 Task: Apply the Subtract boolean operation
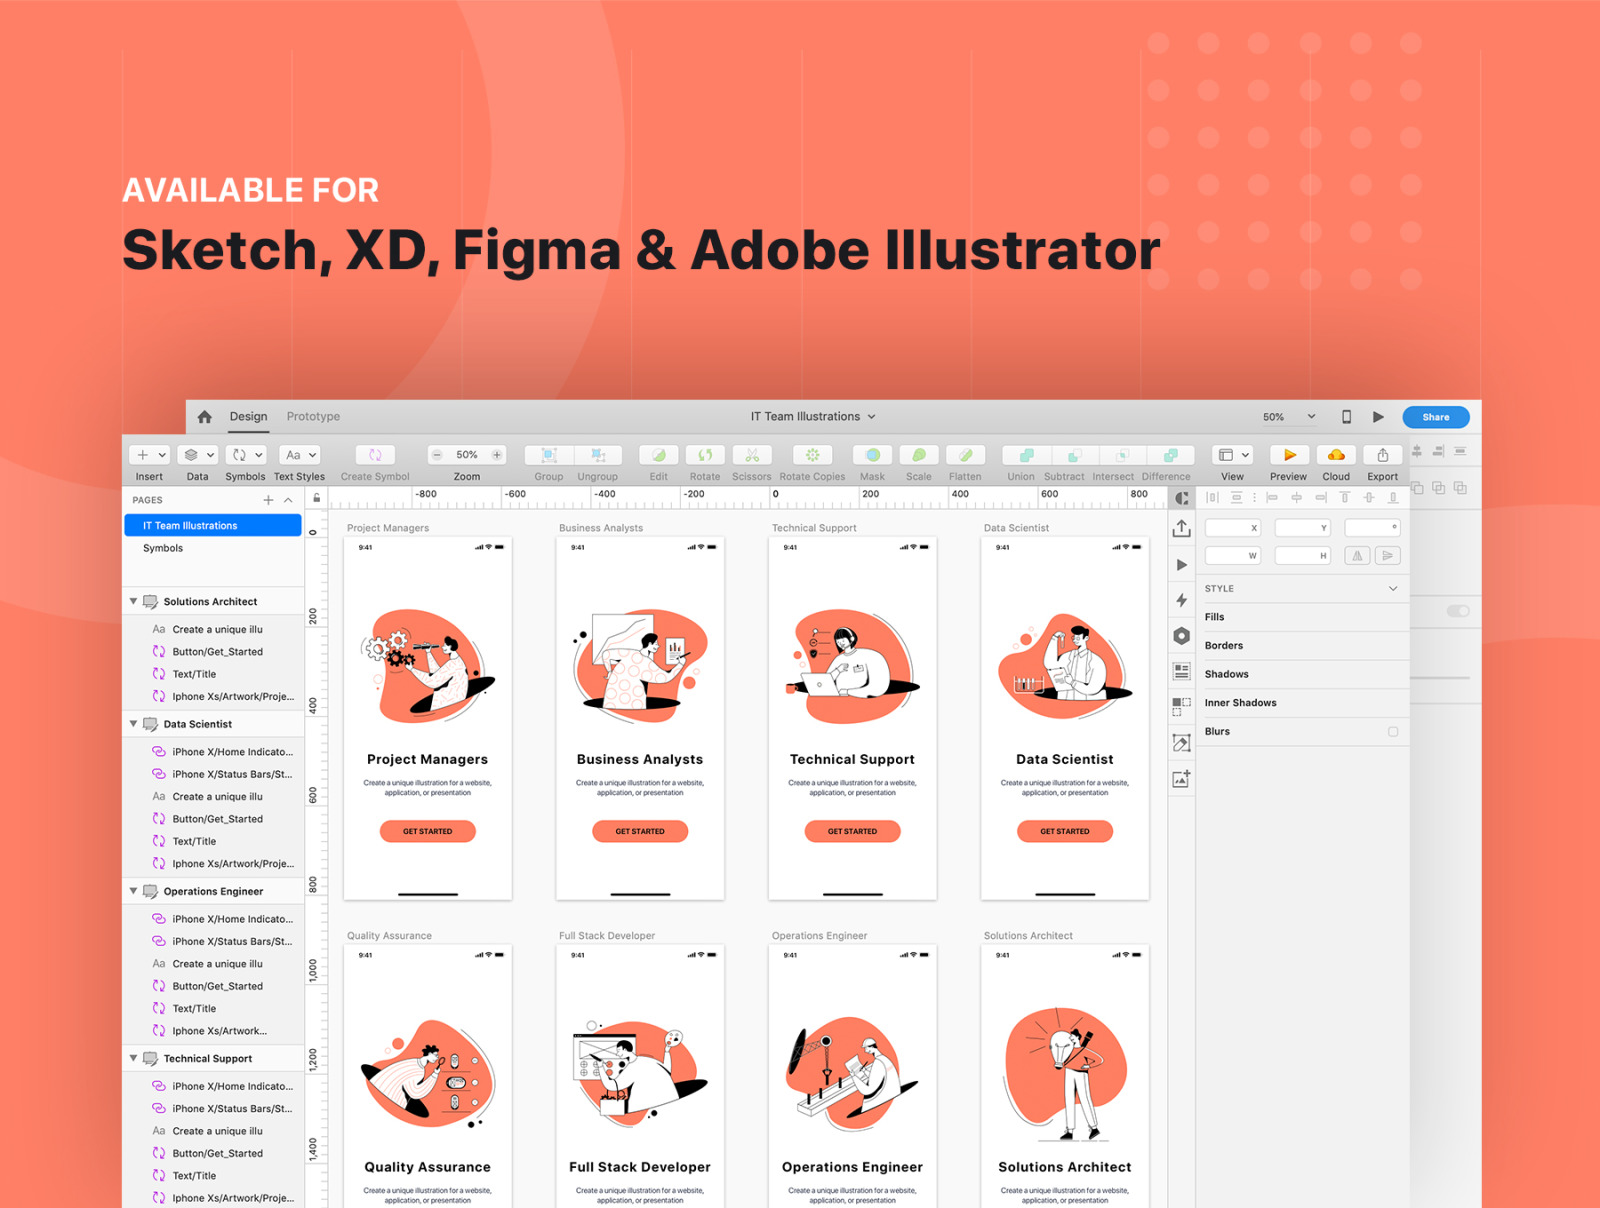(1074, 455)
